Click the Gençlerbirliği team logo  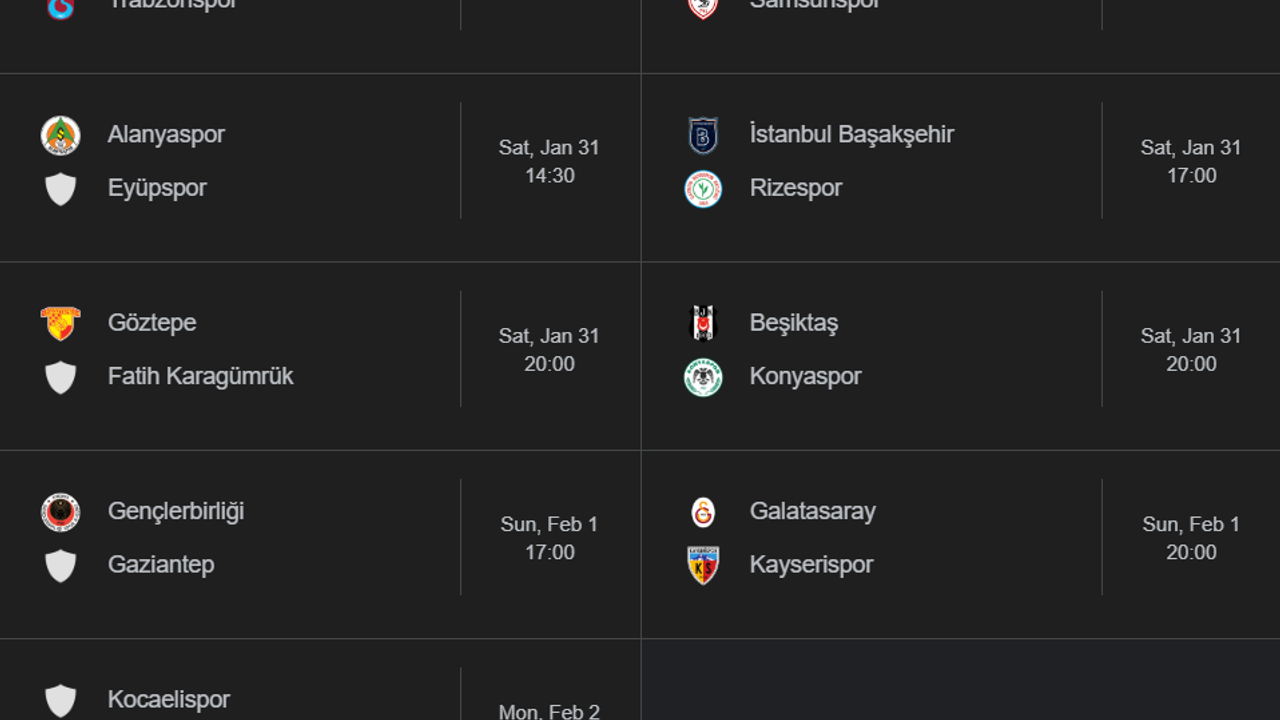click(61, 512)
